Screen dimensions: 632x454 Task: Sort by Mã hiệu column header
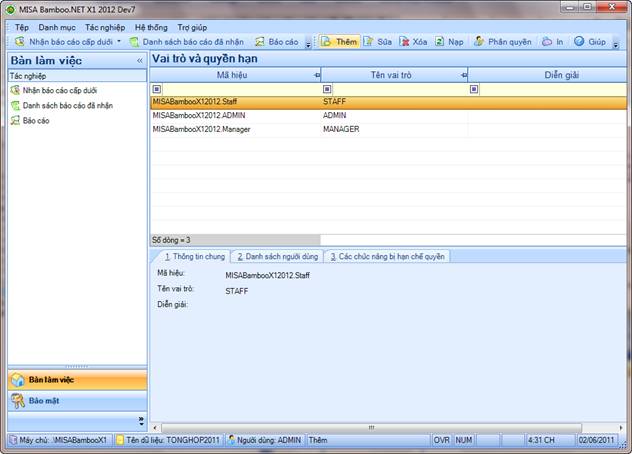click(x=232, y=75)
